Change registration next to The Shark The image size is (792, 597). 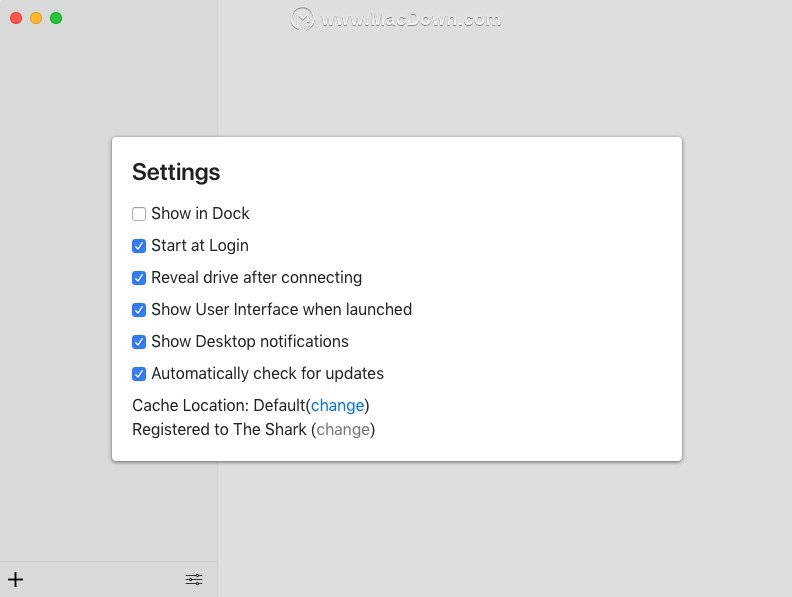point(343,429)
